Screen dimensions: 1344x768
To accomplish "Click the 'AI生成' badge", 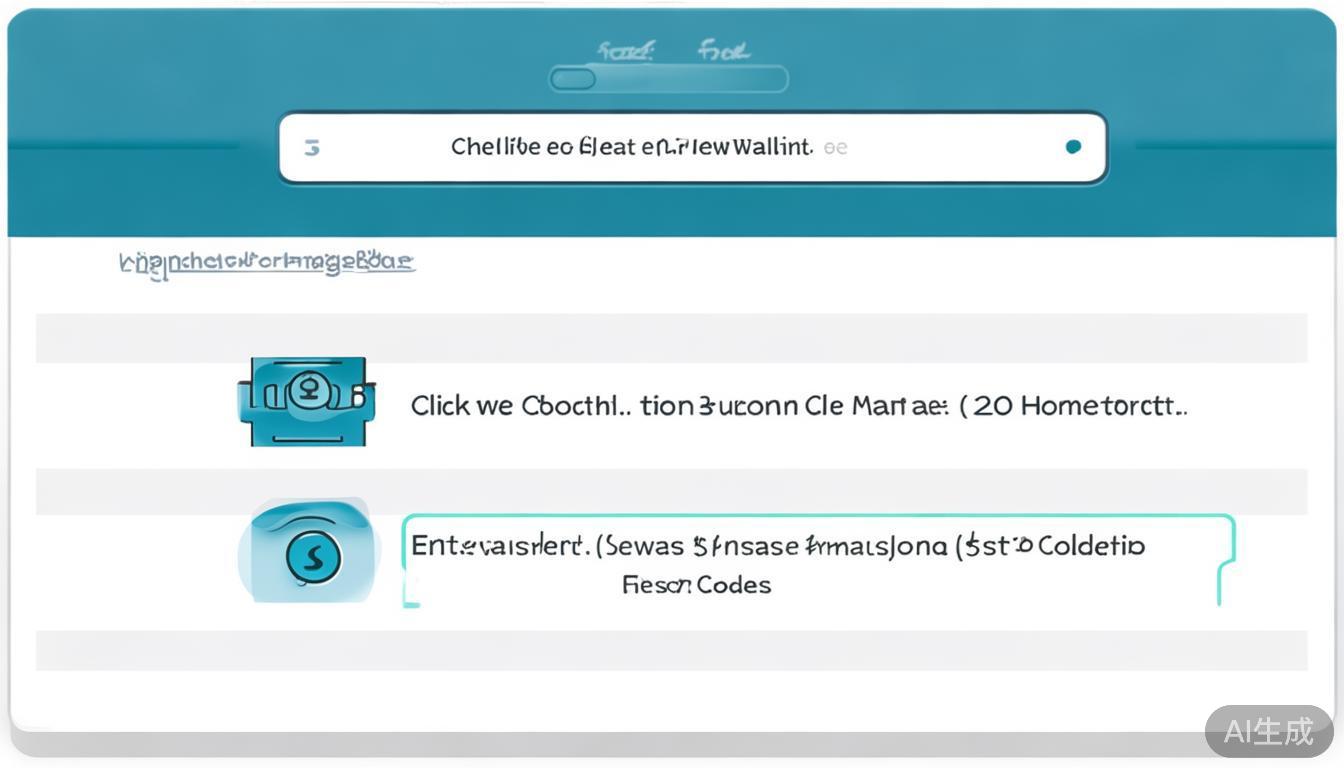I will click(1268, 731).
